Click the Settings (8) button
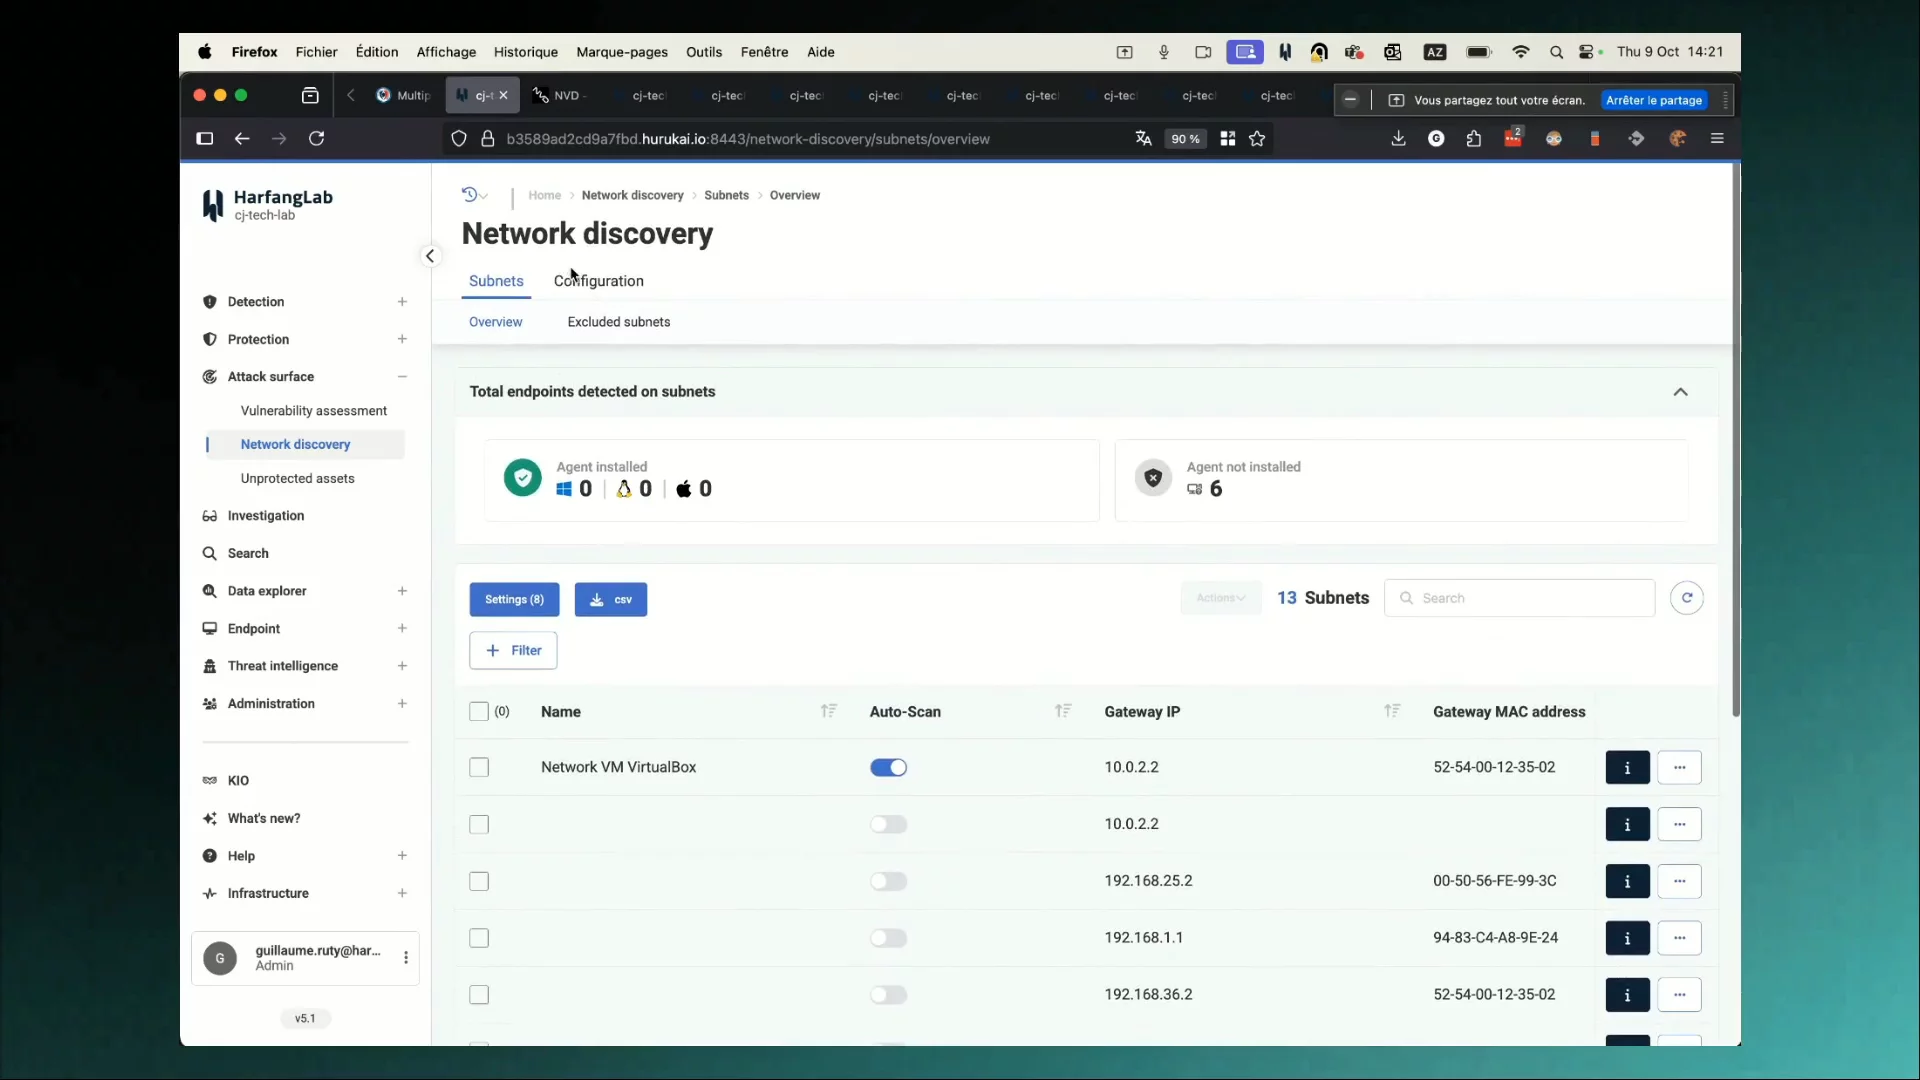 (x=514, y=600)
